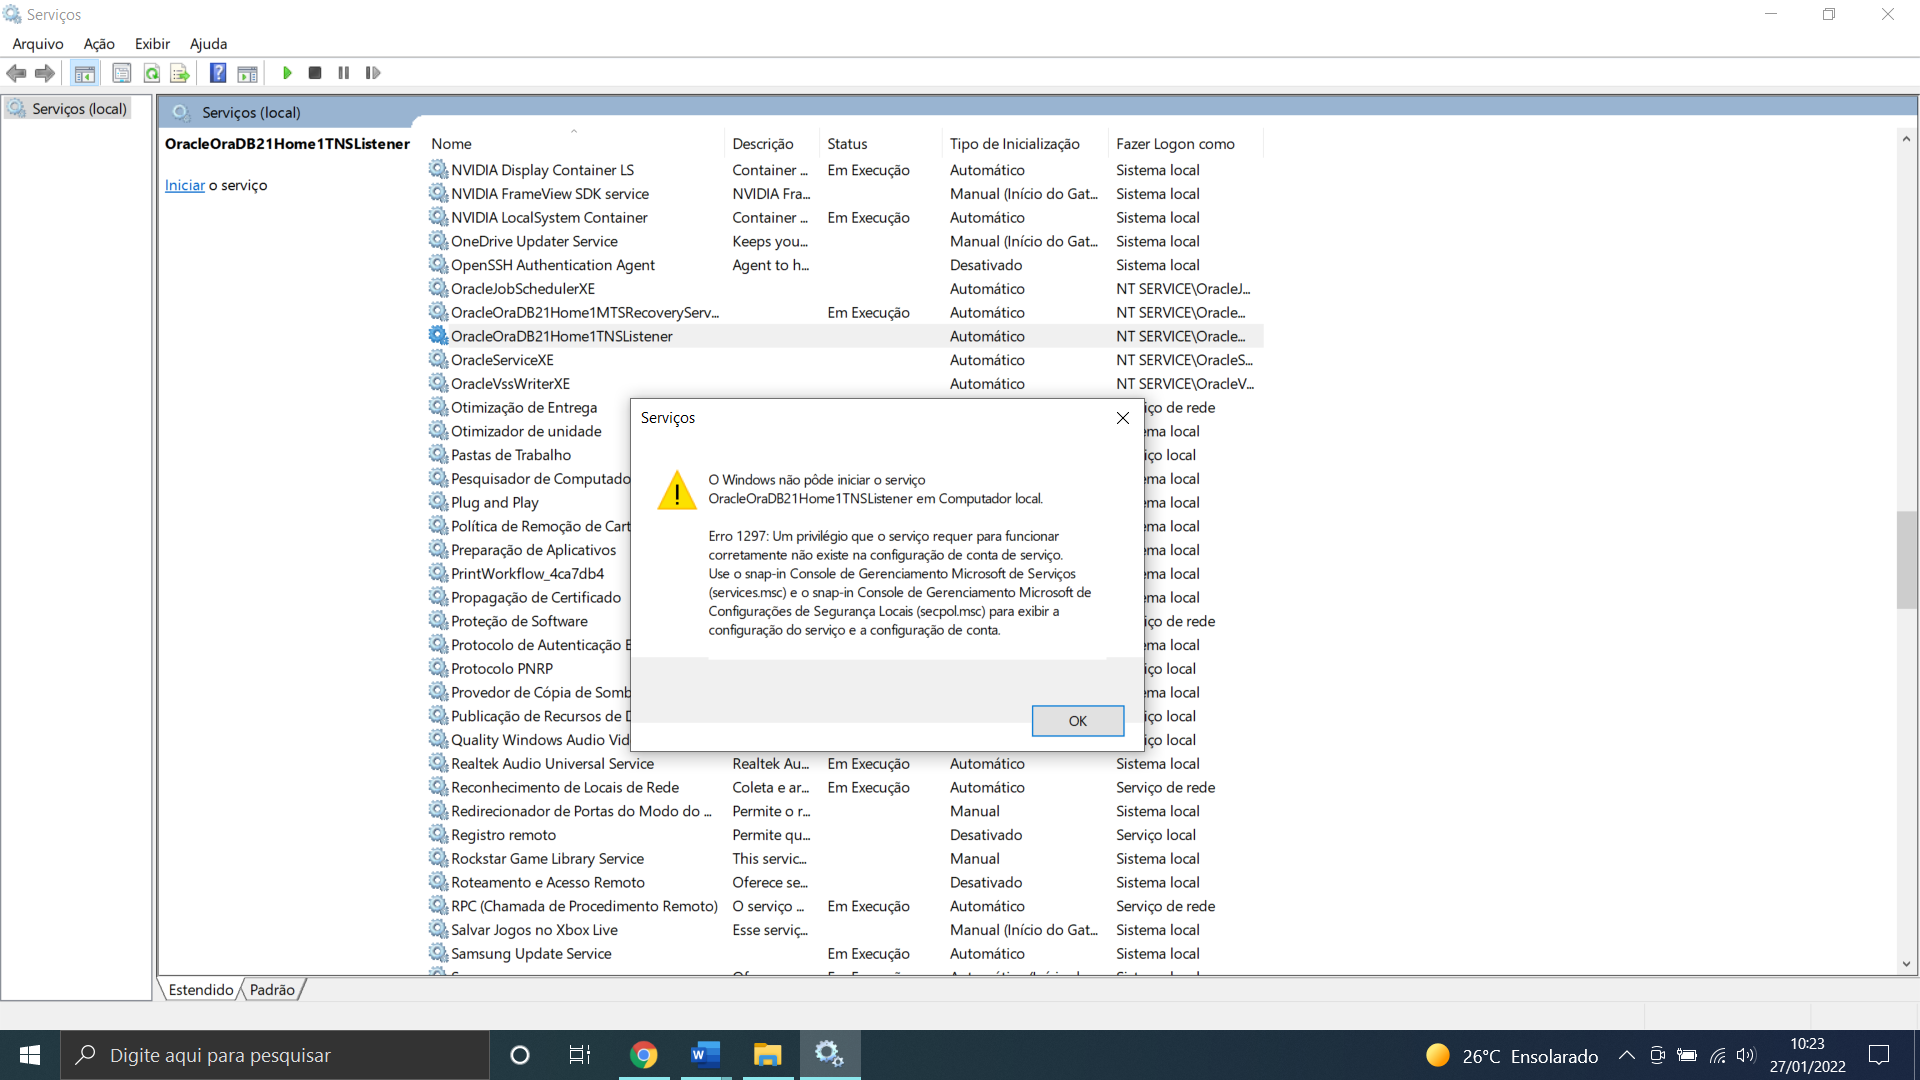Click the show/hide action pane icon

coord(247,73)
